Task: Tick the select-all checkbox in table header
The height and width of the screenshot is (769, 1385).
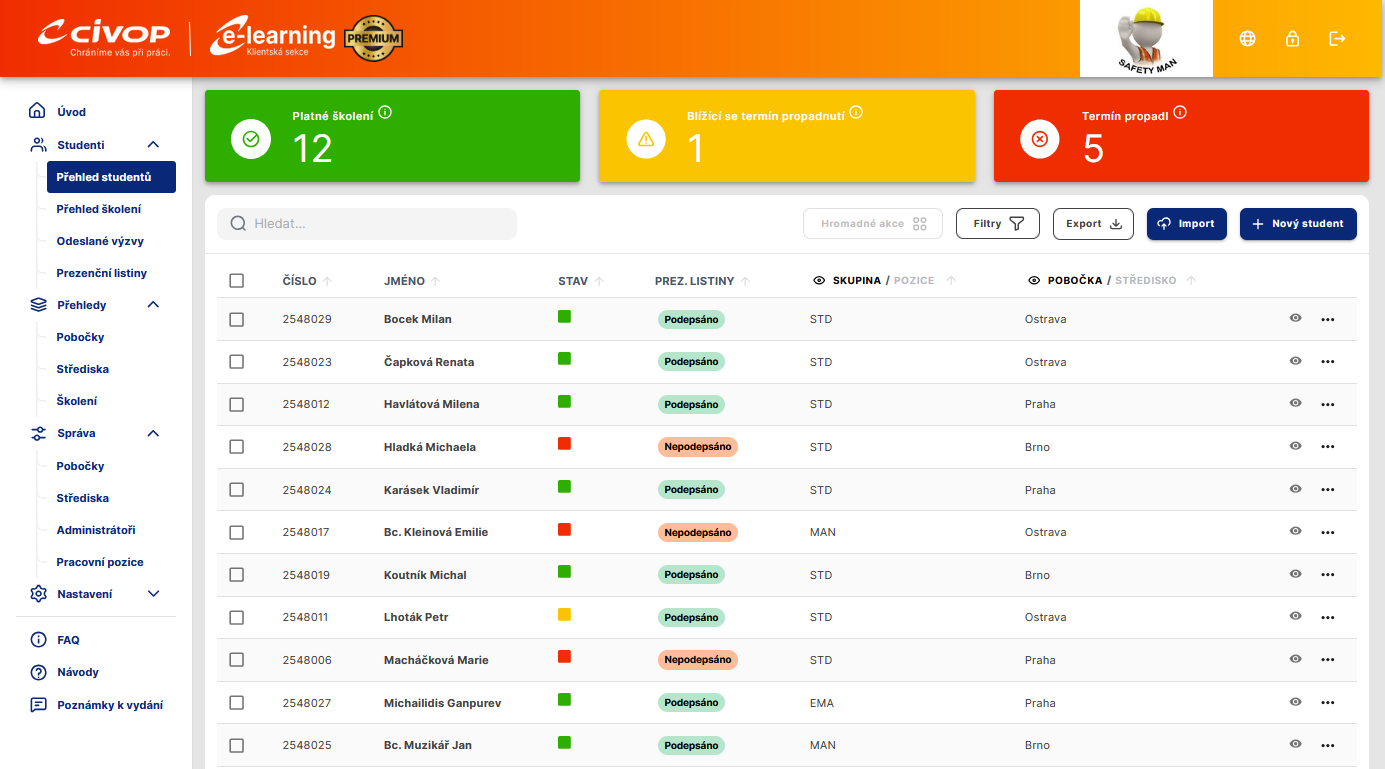Action: pyautogui.click(x=236, y=281)
